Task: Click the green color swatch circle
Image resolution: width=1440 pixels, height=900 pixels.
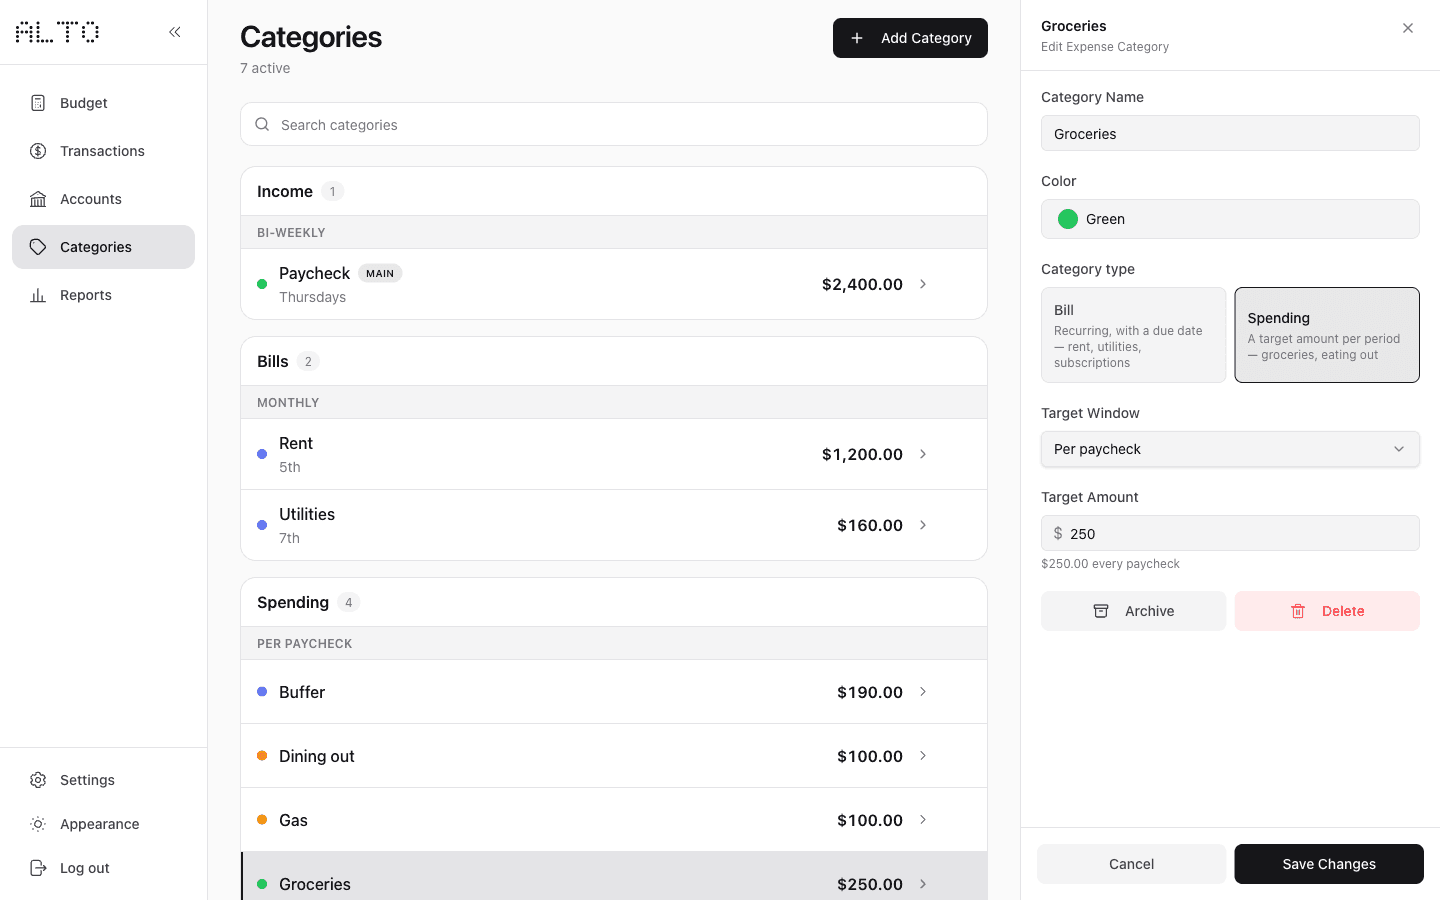Action: pyautogui.click(x=1068, y=219)
